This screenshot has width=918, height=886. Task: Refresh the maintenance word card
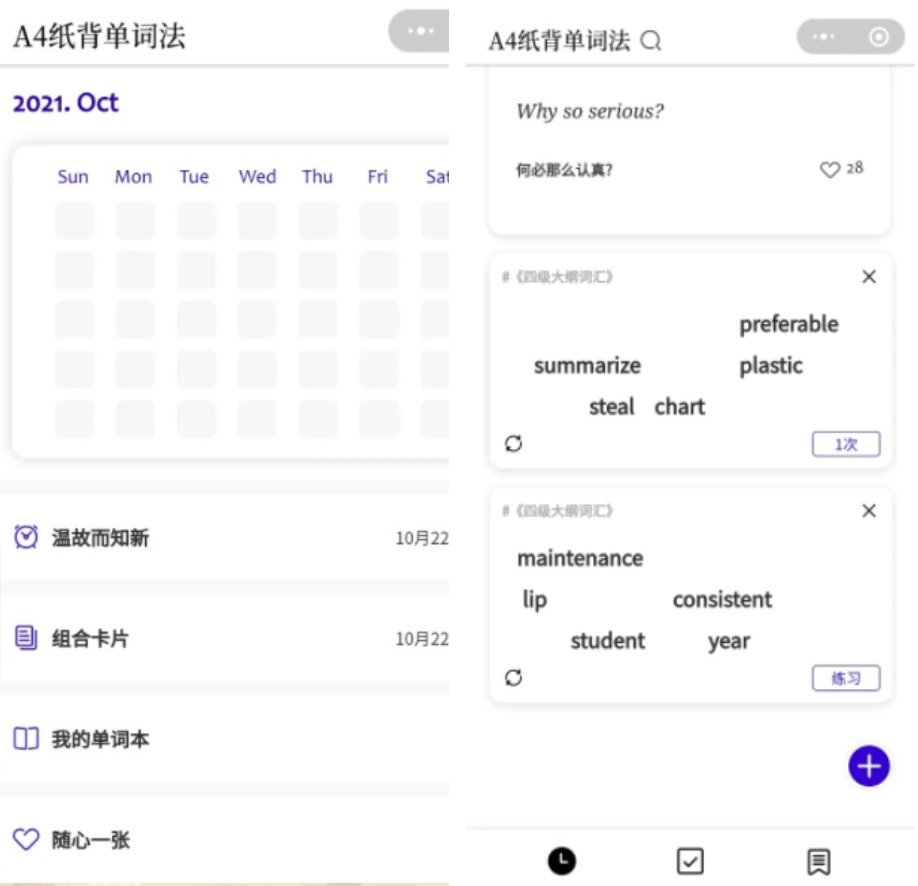pyautogui.click(x=514, y=678)
